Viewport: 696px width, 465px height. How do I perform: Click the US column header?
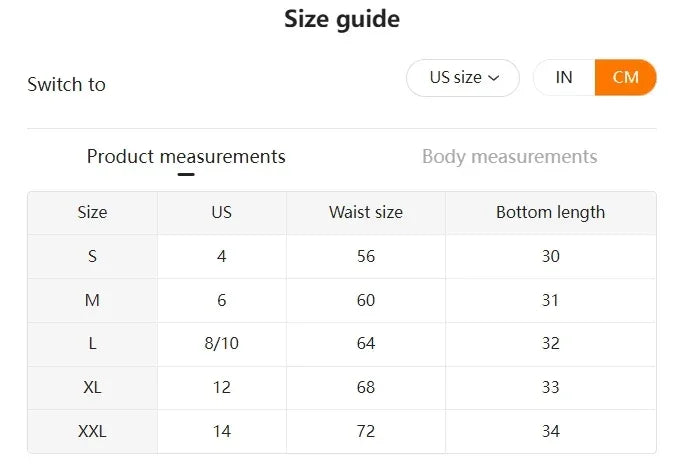click(221, 213)
